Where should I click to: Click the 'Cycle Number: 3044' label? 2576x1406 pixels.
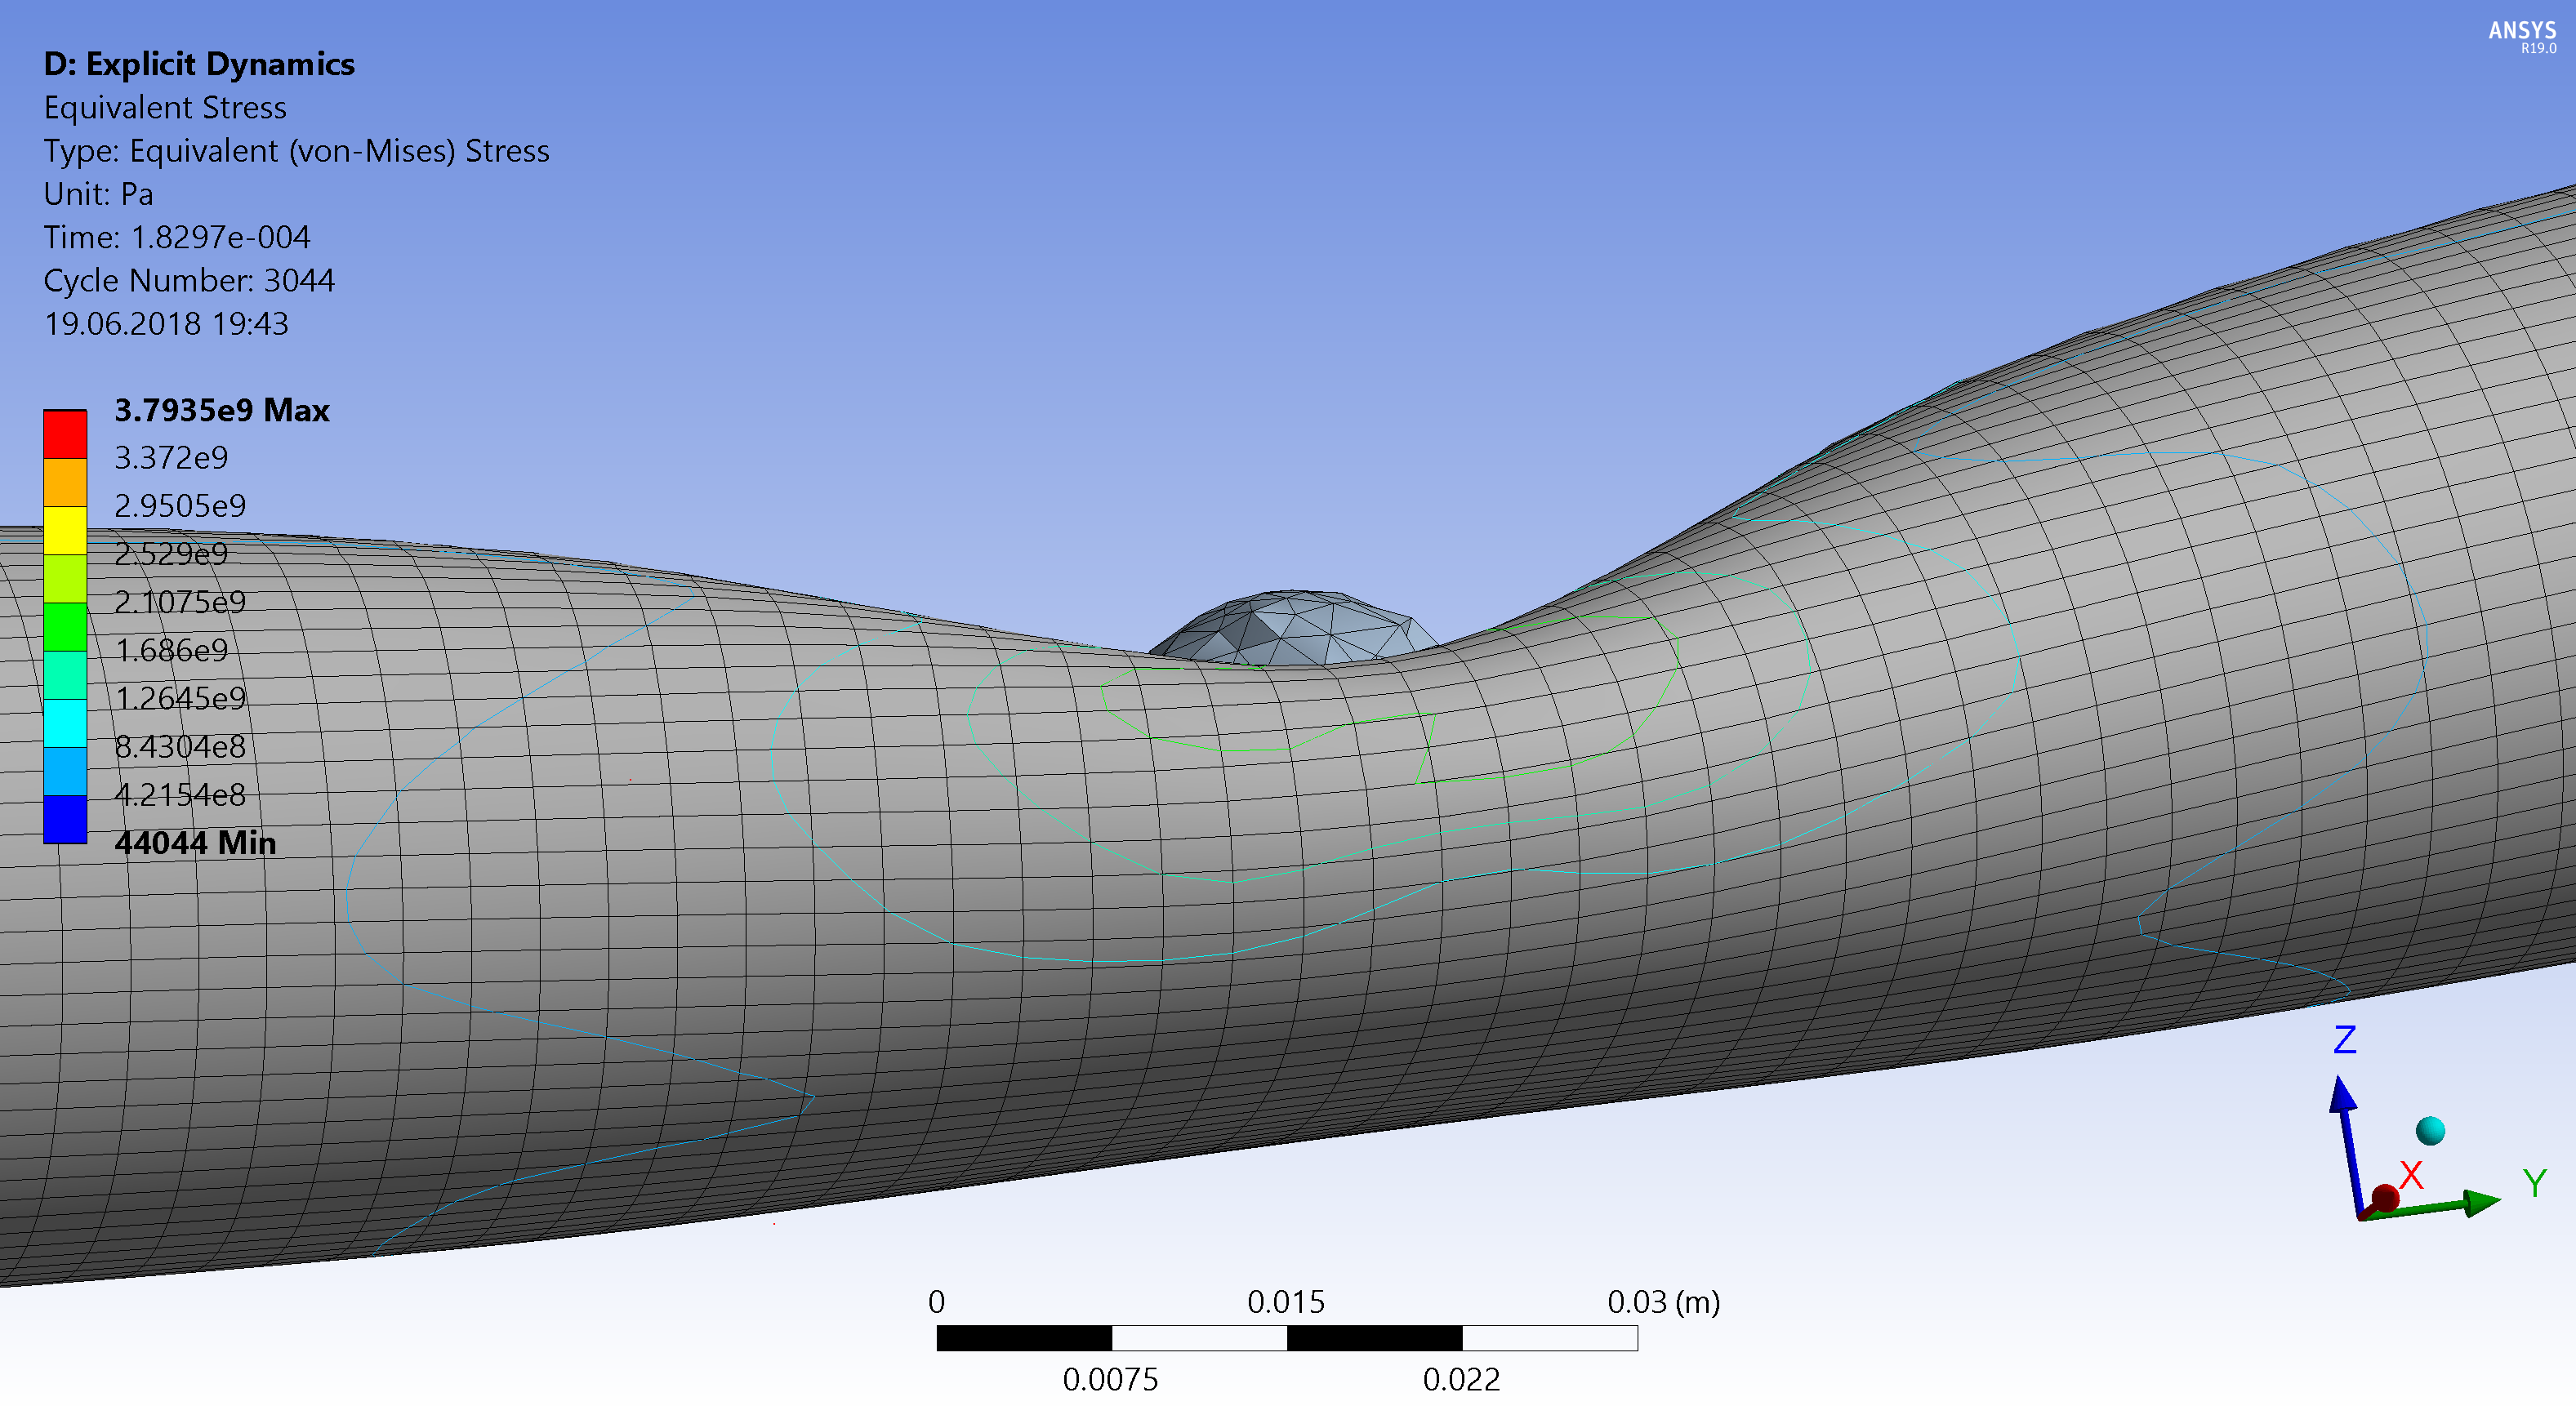point(189,281)
